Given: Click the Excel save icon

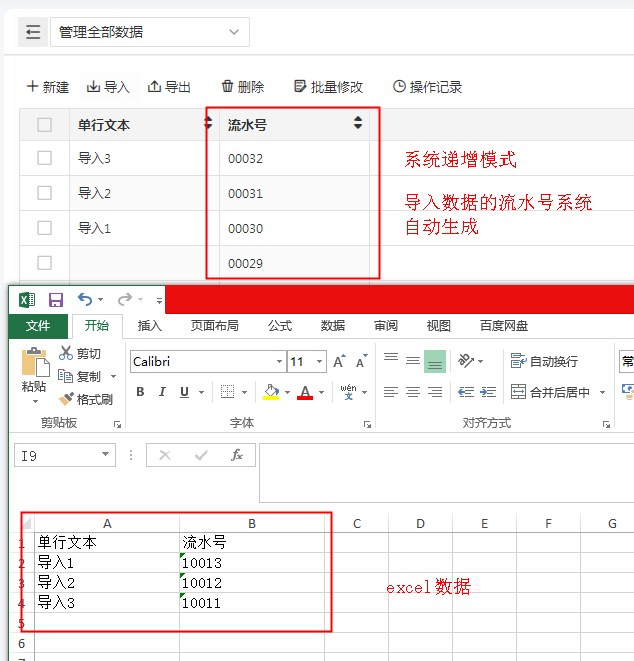Looking at the screenshot, I should (x=56, y=300).
